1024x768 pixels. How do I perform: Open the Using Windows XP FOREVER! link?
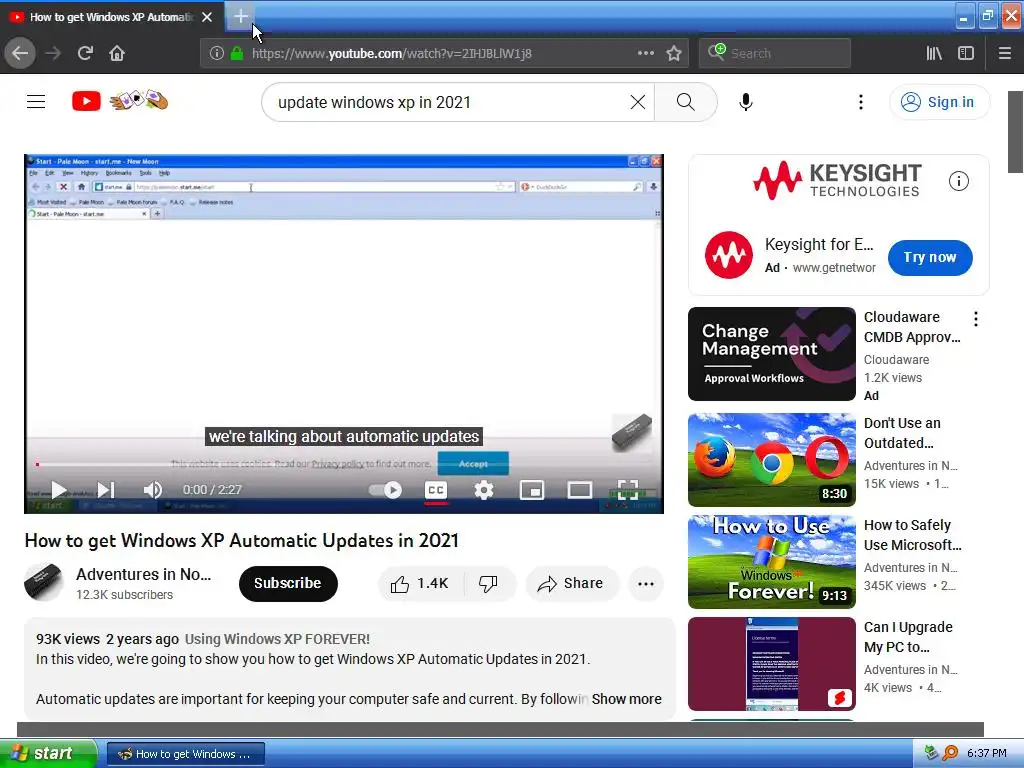277,639
